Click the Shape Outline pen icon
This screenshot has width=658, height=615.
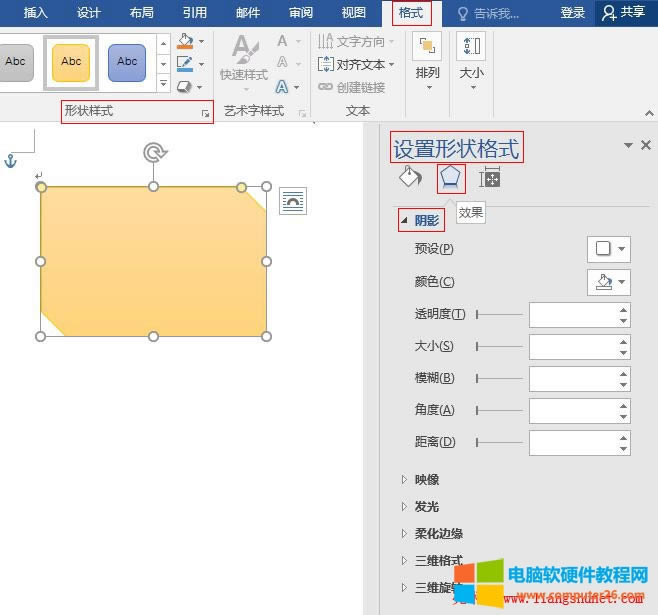click(185, 64)
